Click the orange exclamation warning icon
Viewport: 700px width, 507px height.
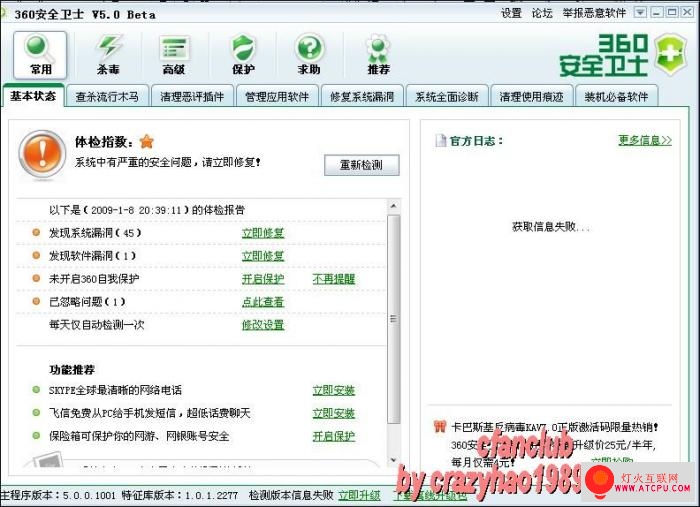coord(42,154)
